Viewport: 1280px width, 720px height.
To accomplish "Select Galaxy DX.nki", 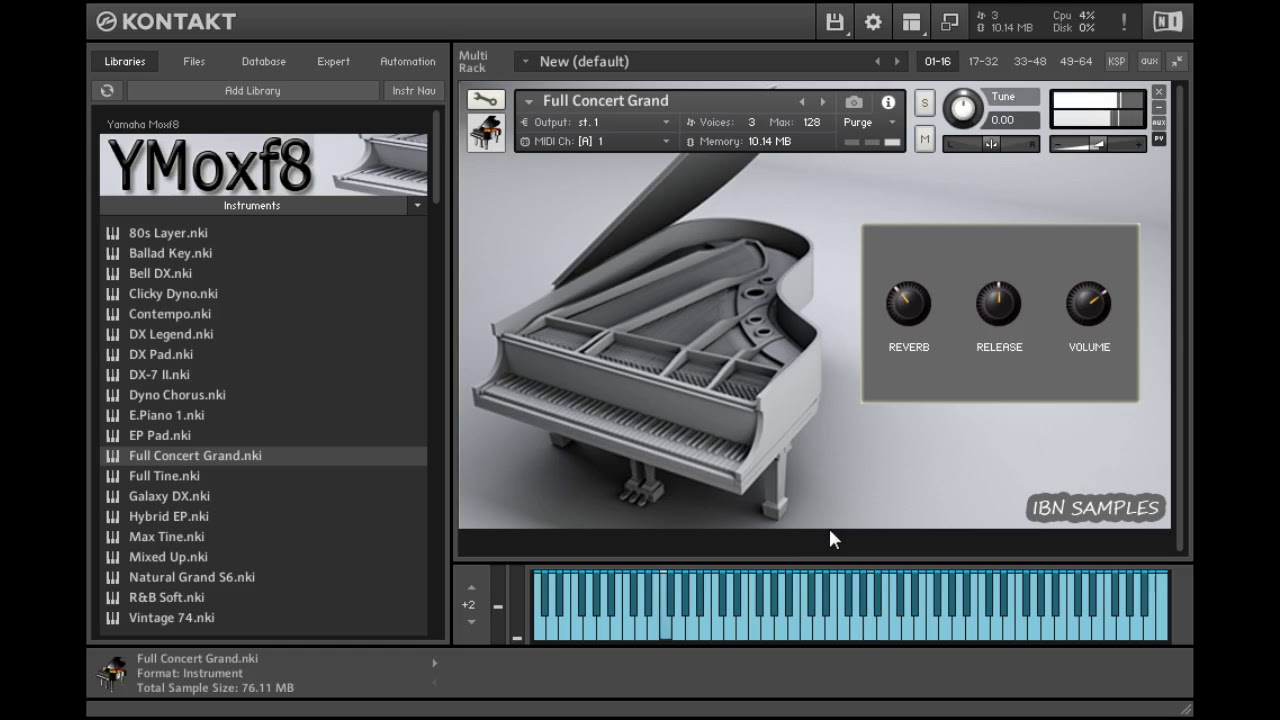I will [169, 496].
